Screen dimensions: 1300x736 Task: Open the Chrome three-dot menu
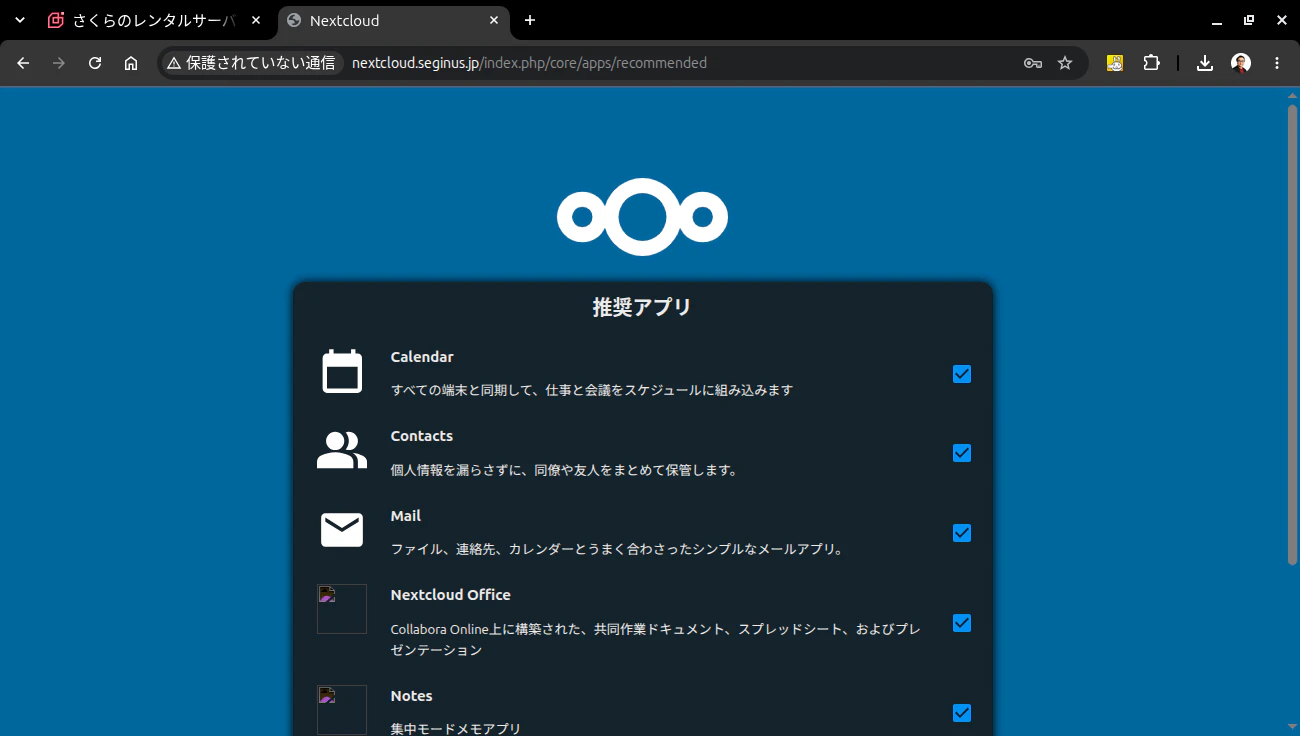coord(1277,63)
